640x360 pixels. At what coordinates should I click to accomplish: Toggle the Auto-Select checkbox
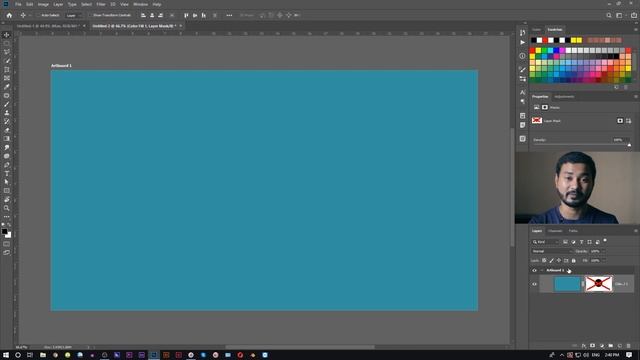(38, 15)
